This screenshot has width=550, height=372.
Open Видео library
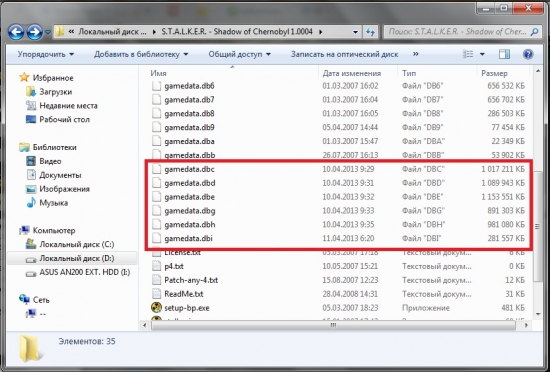coord(44,161)
